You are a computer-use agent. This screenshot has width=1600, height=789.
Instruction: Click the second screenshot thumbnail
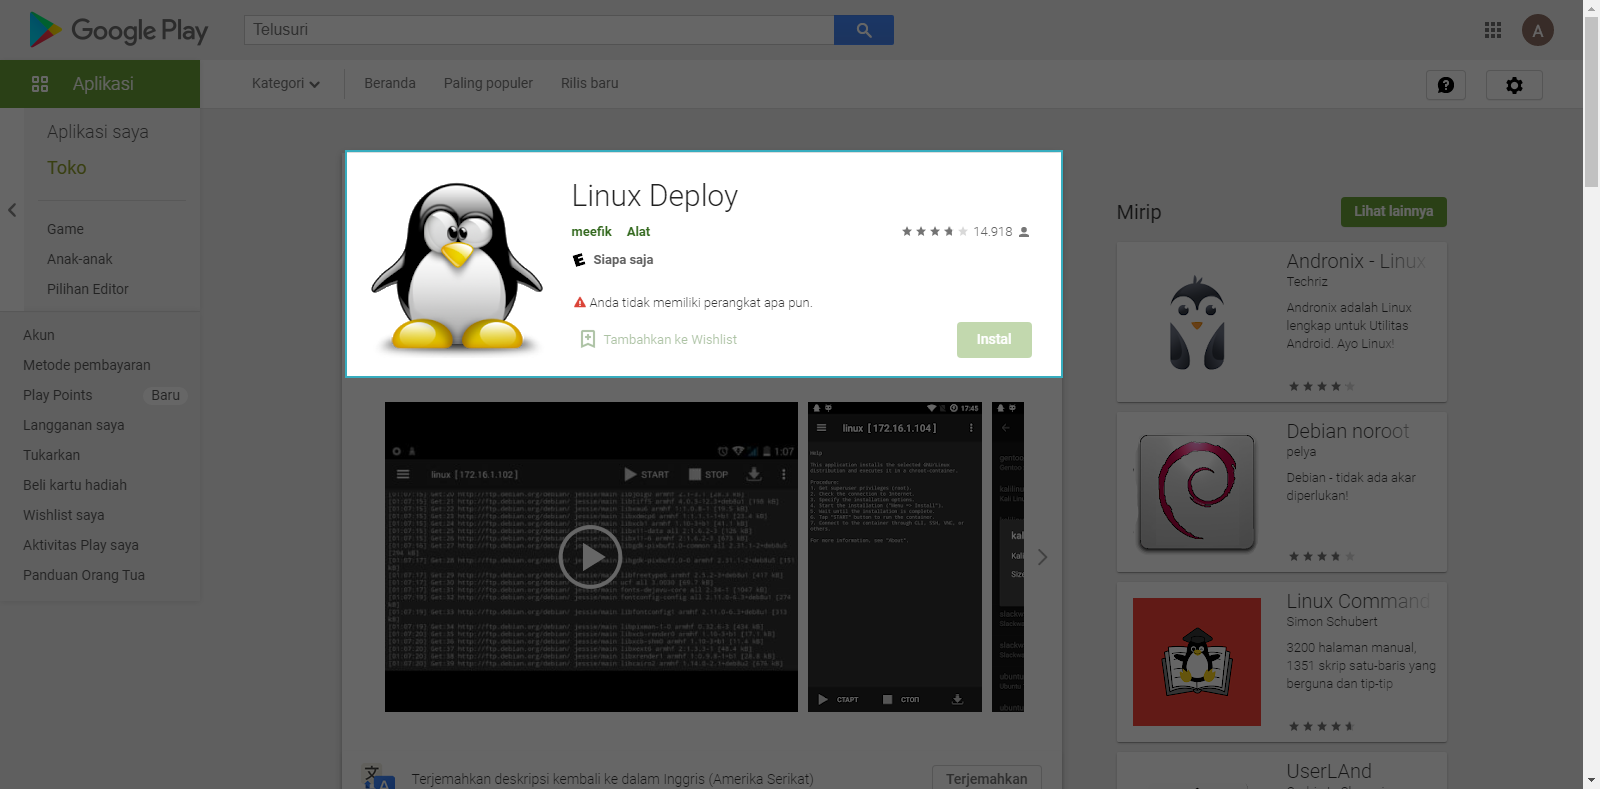(x=895, y=557)
